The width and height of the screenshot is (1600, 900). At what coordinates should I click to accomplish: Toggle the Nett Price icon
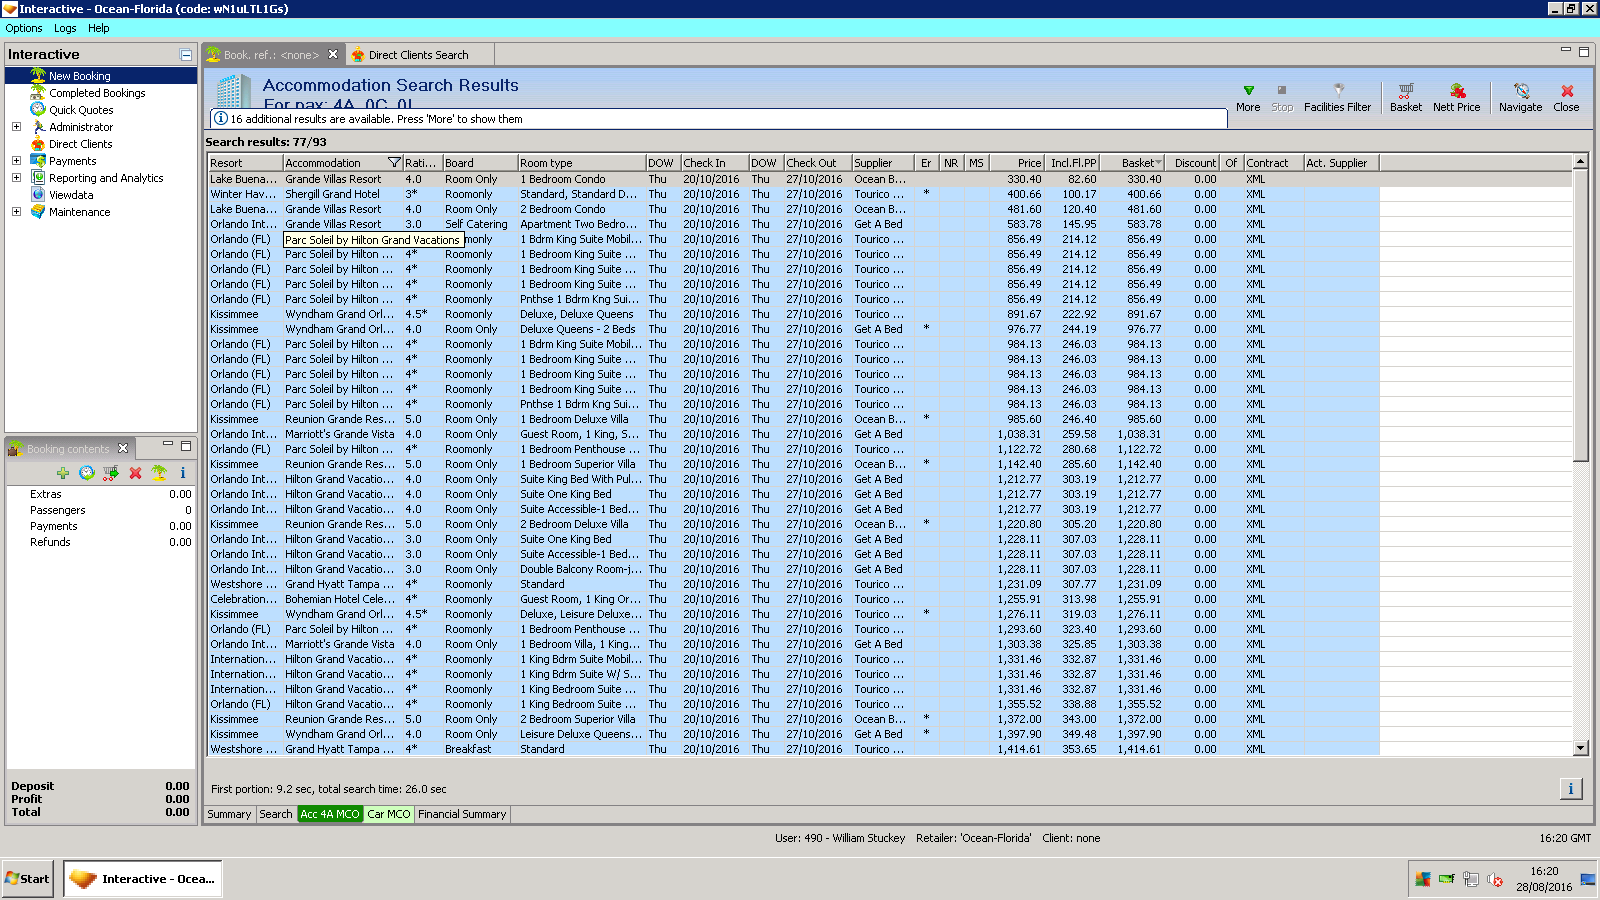[x=1457, y=90]
